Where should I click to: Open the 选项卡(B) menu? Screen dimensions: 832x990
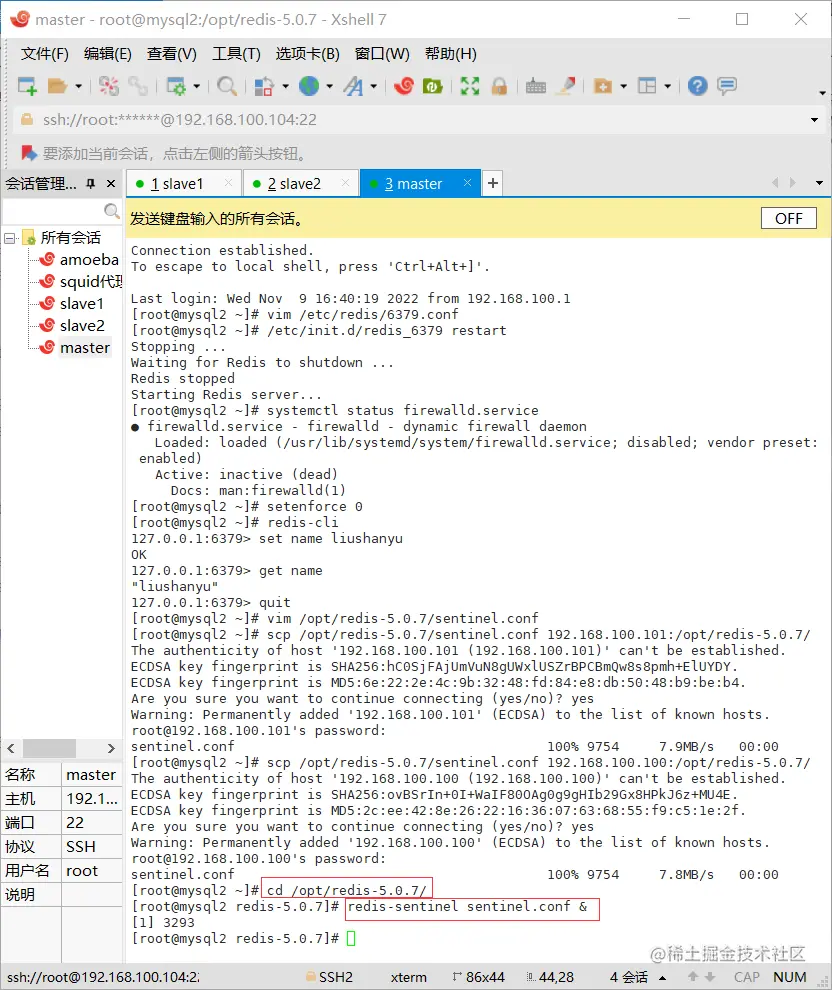[x=307, y=54]
